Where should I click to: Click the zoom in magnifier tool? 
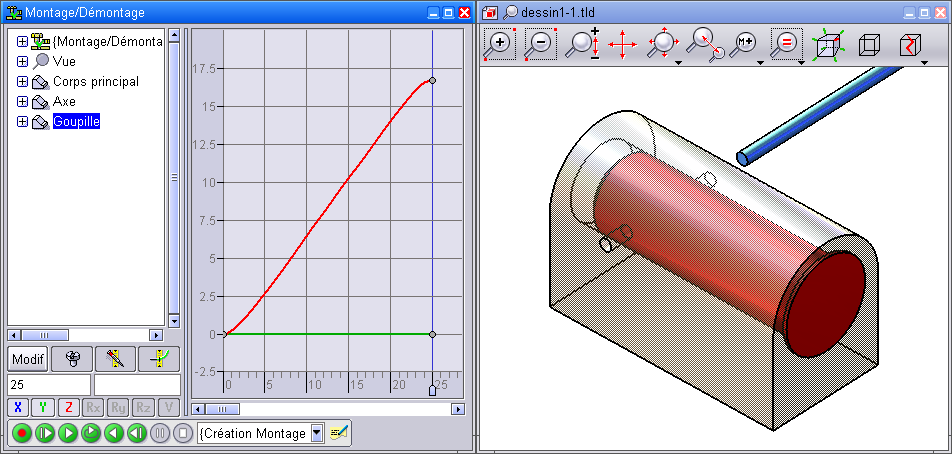[x=500, y=44]
